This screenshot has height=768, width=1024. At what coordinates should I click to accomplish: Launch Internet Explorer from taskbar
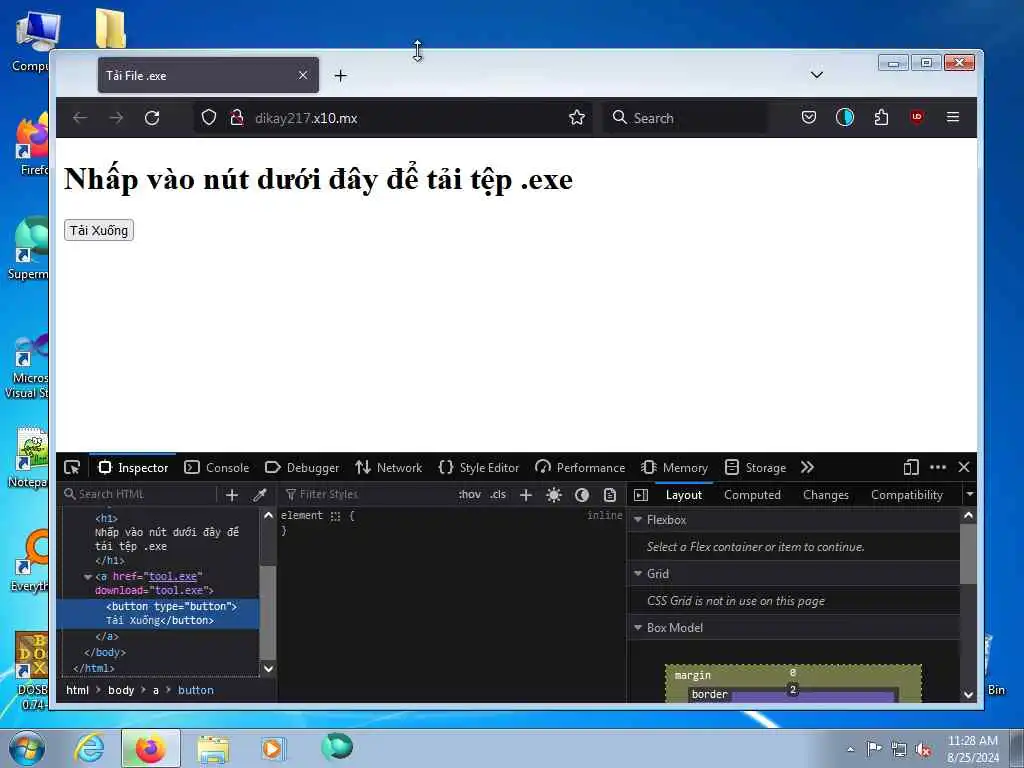89,748
